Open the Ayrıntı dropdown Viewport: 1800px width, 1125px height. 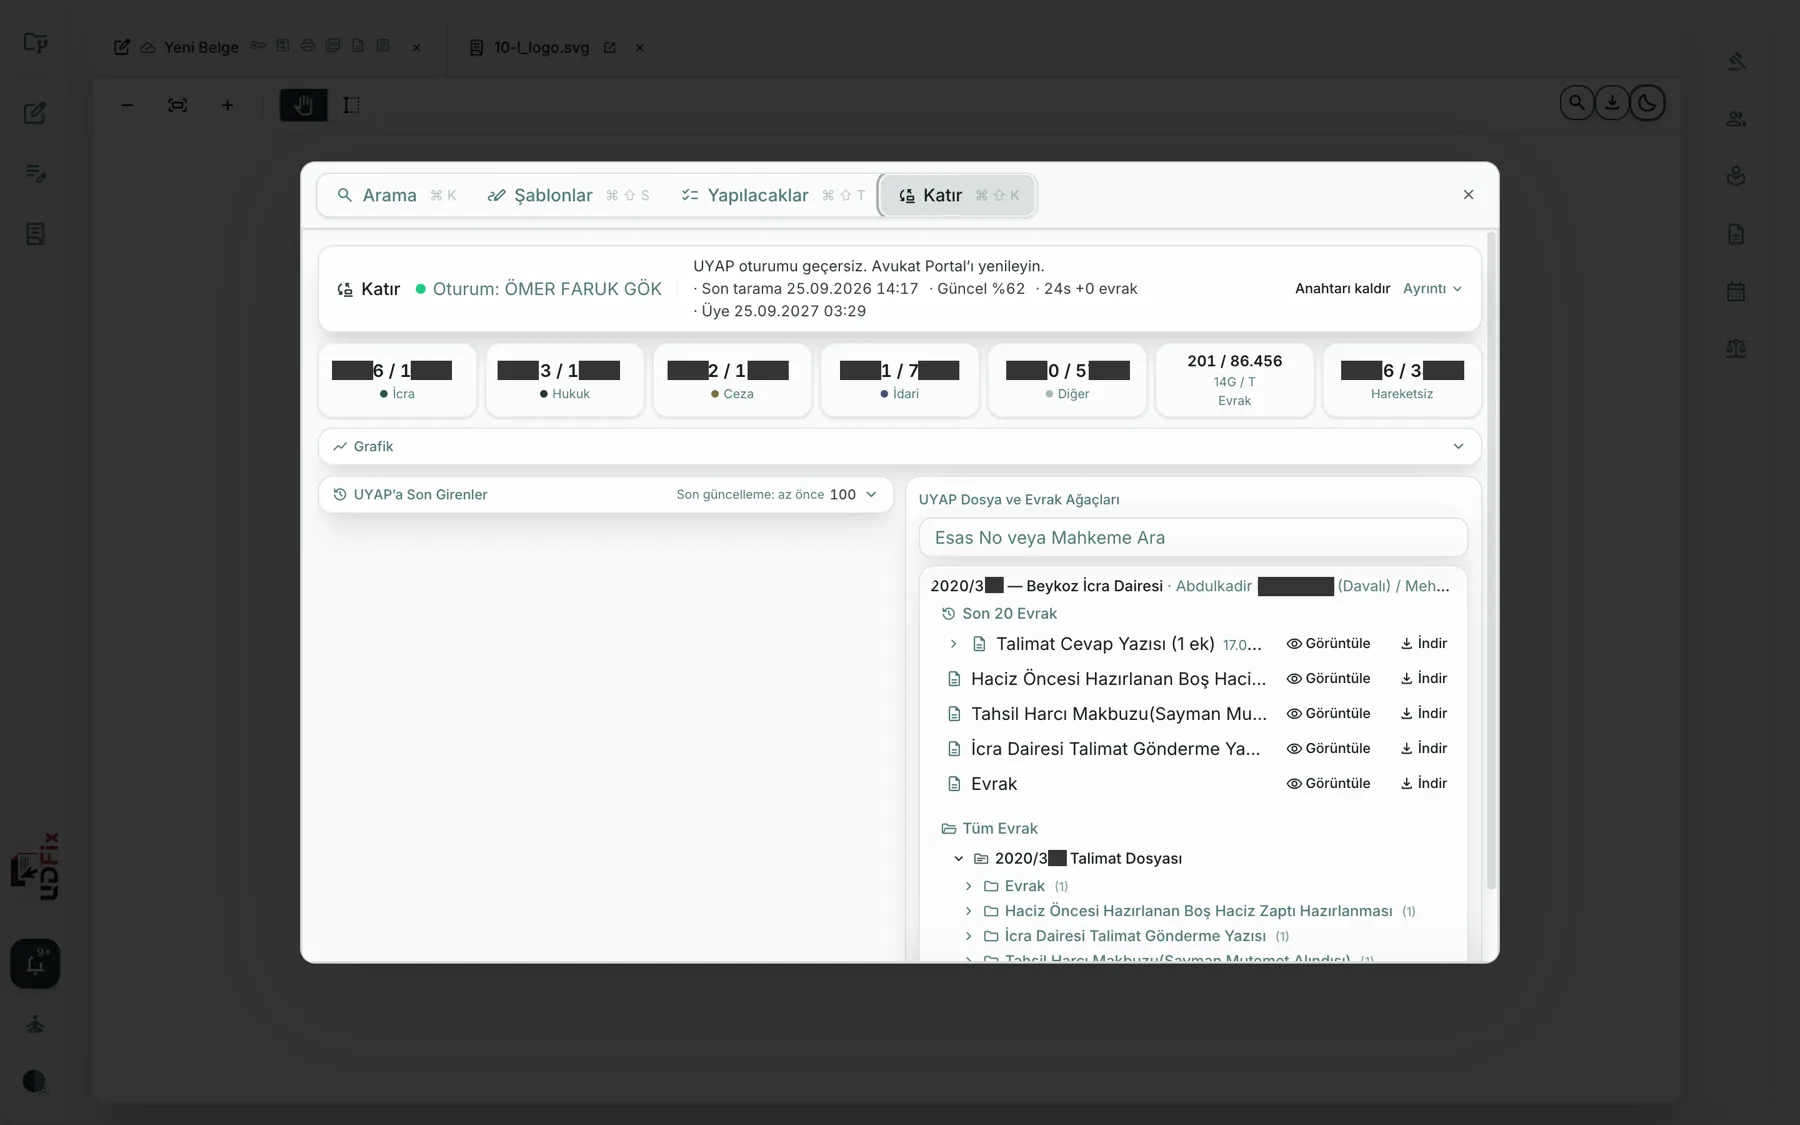1432,289
